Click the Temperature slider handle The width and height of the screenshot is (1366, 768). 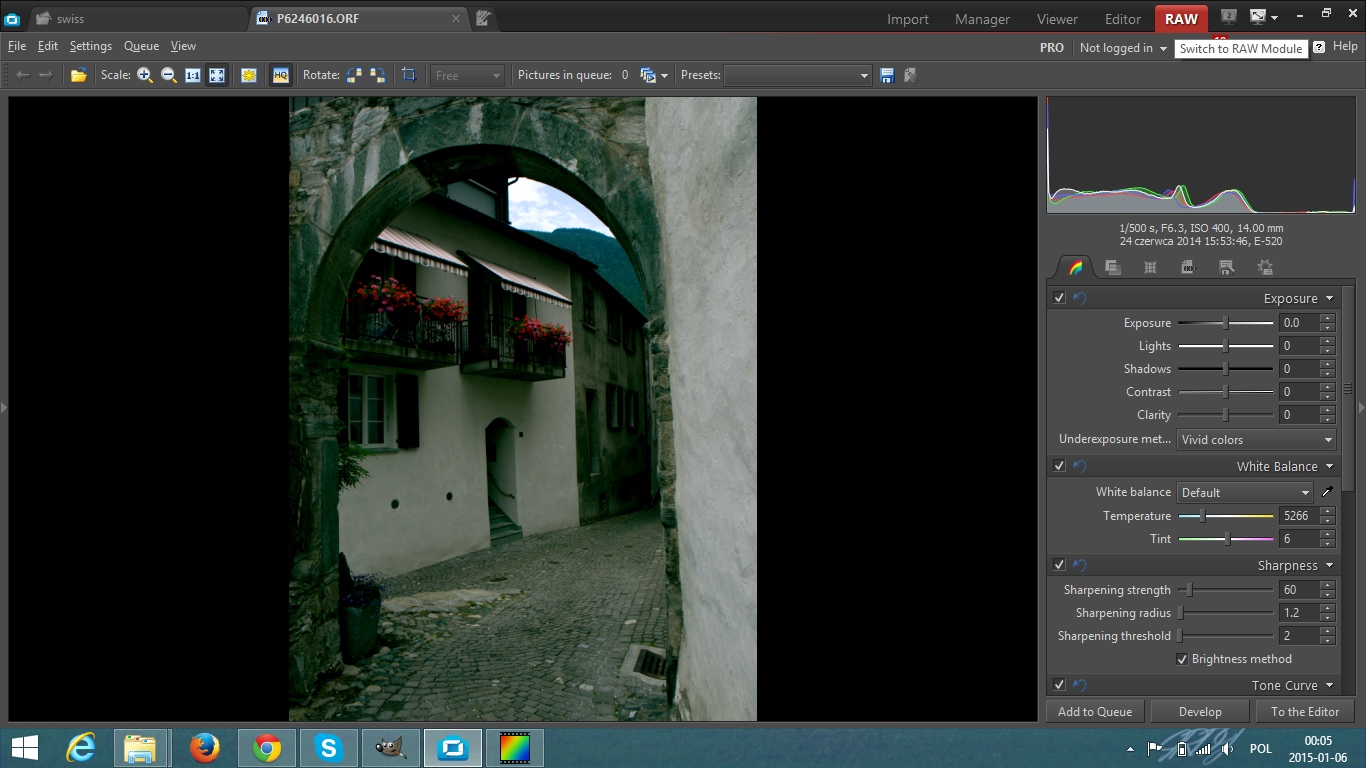tap(1202, 516)
